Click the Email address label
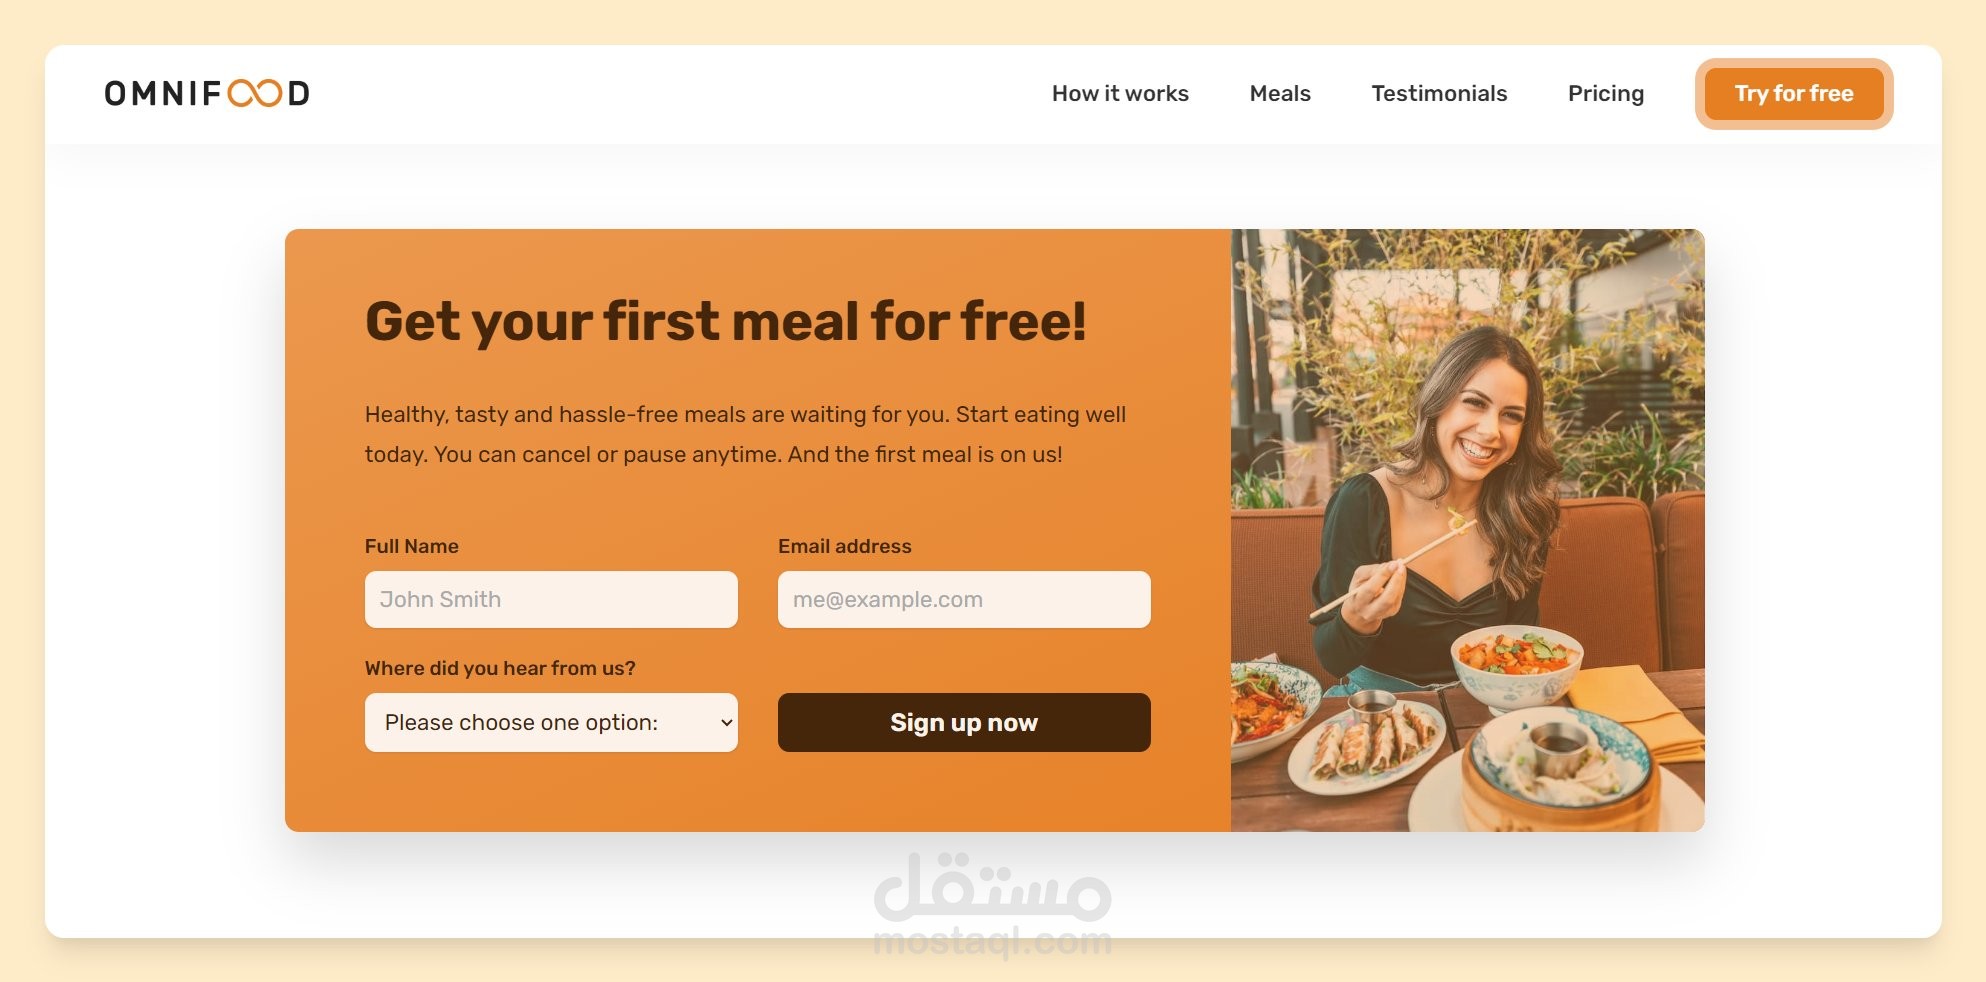This screenshot has width=1986, height=982. tap(845, 546)
